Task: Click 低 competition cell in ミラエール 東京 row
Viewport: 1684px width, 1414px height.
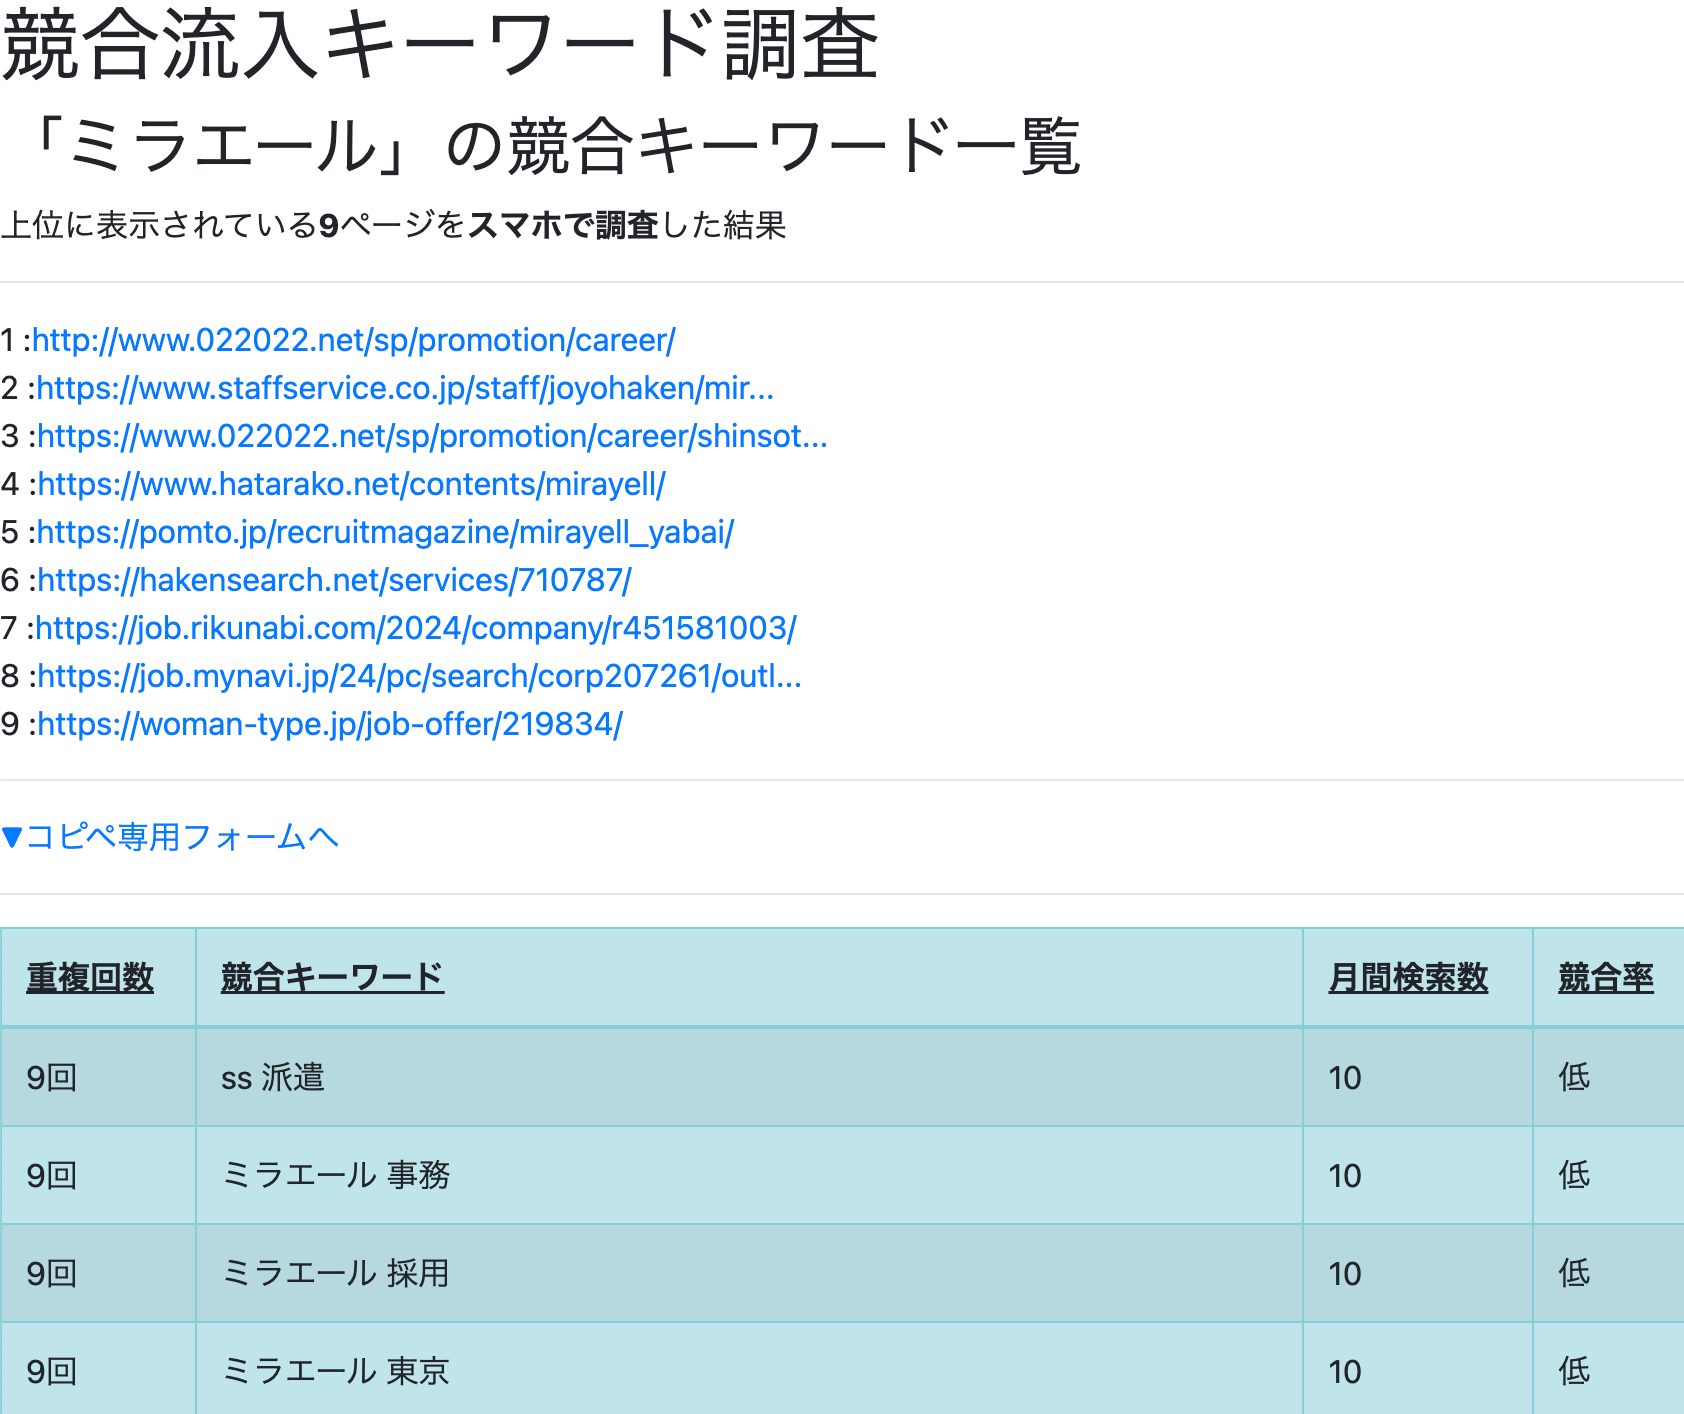Action: point(1608,1369)
